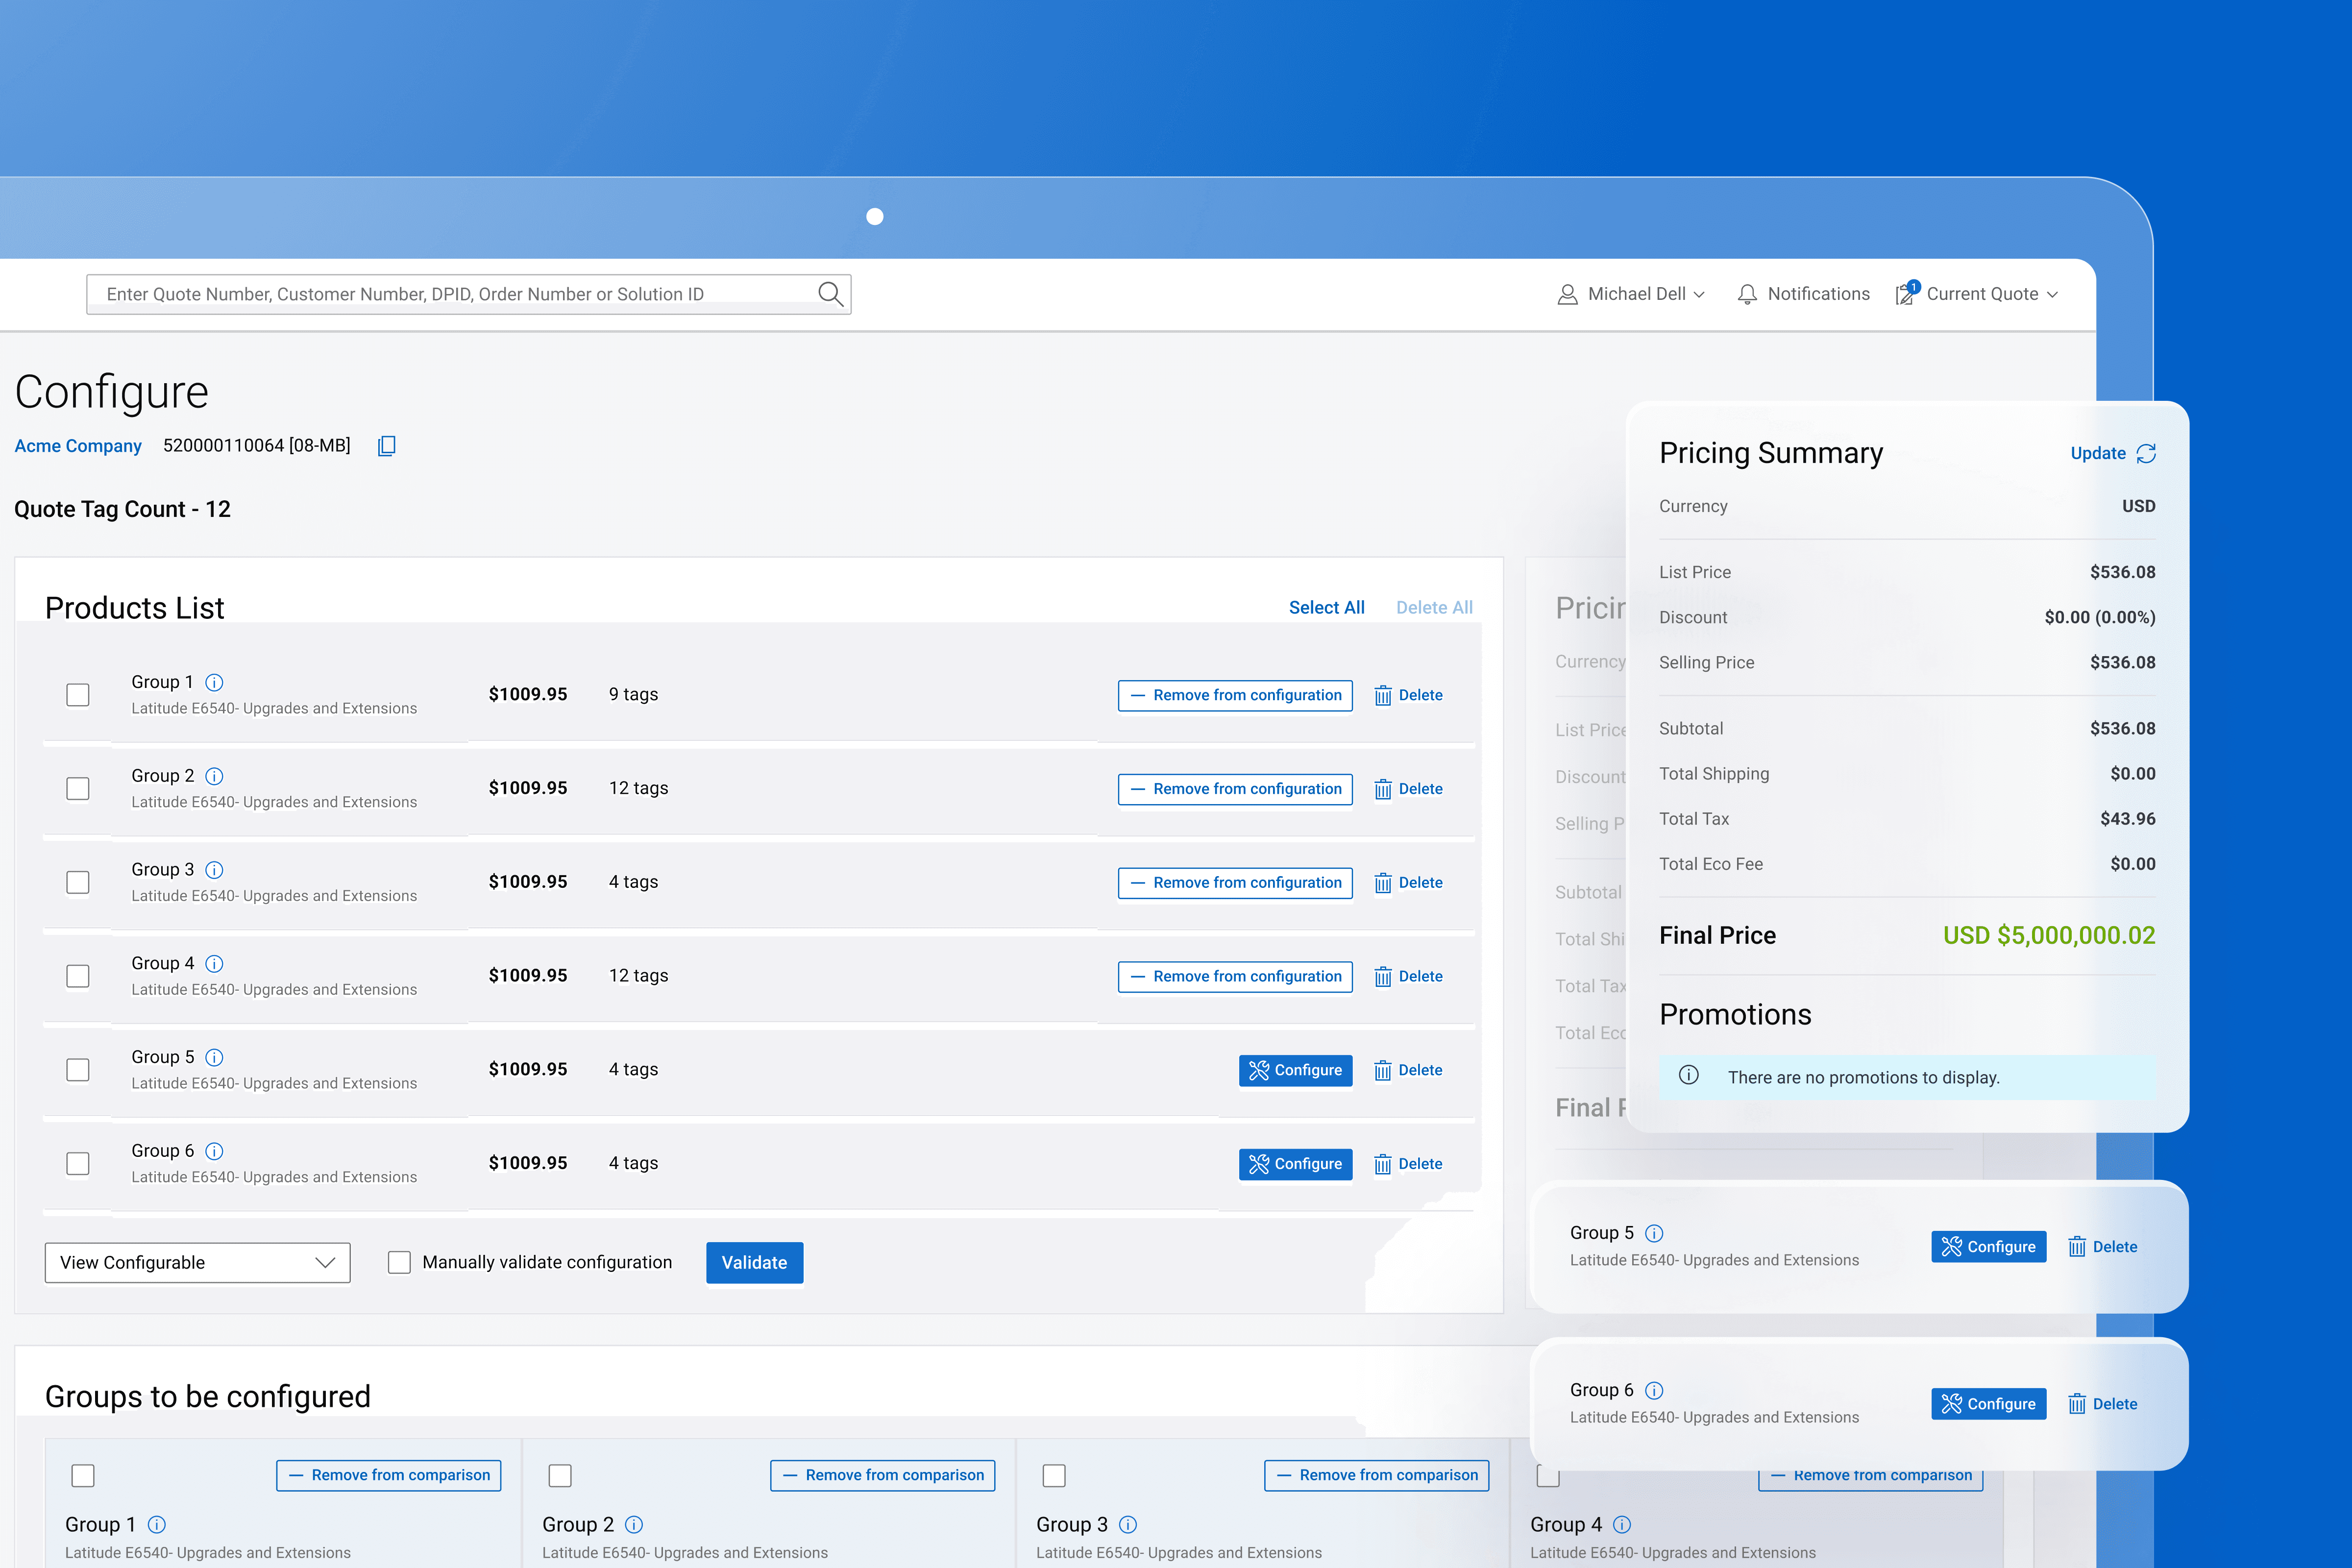Viewport: 2352px width, 1568px height.
Task: Click Configure button for Group 5 in Products List
Action: (x=1295, y=1070)
